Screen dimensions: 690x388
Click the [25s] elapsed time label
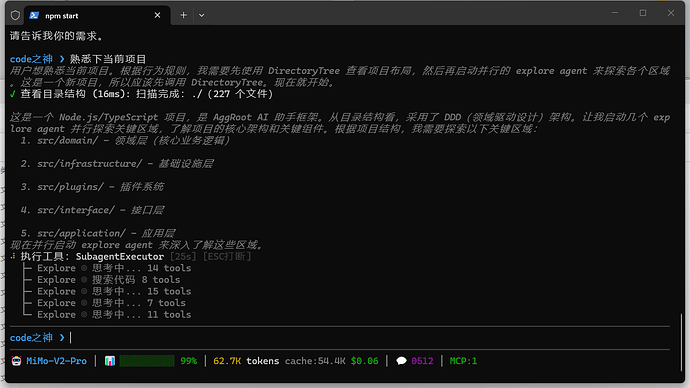pos(183,256)
